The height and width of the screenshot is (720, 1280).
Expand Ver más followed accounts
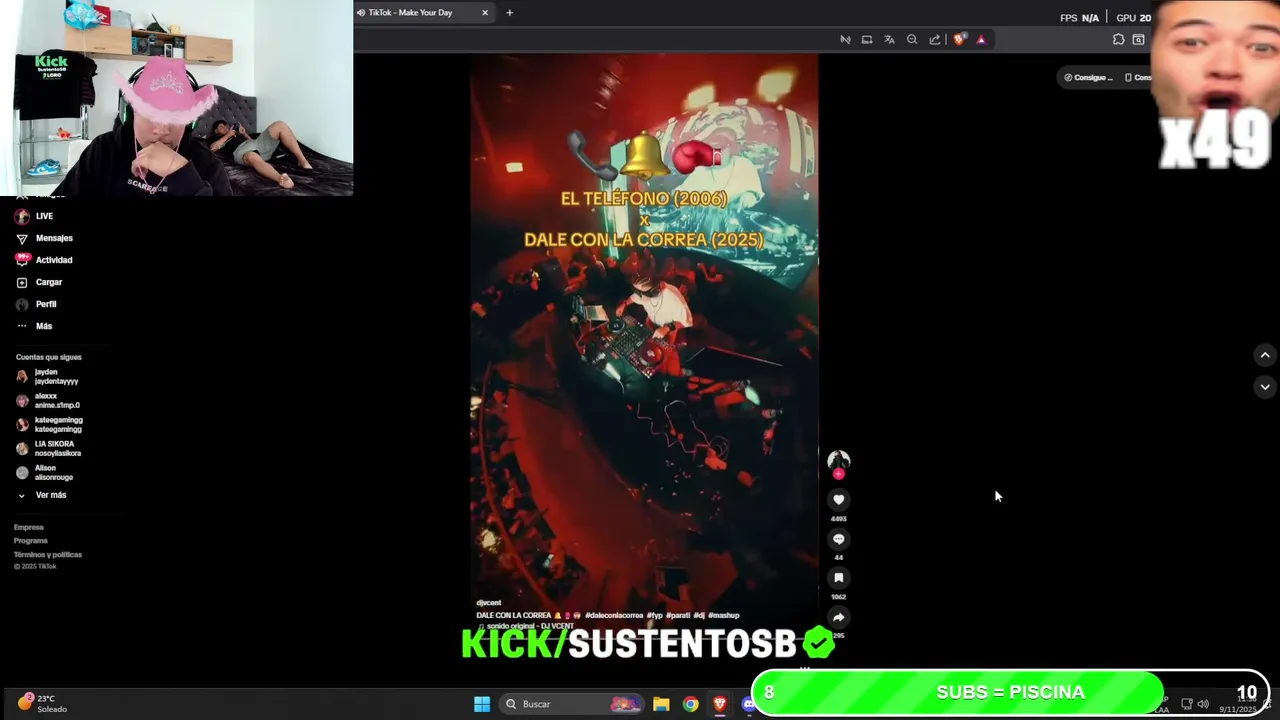coord(41,495)
